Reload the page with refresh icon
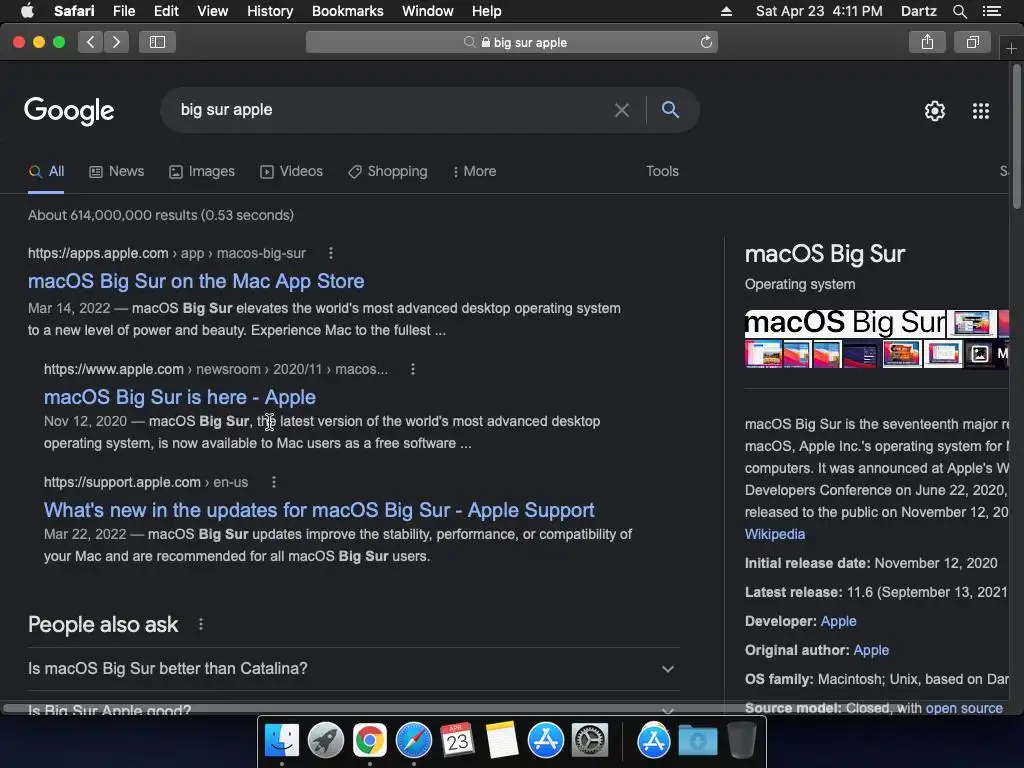The image size is (1024, 768). [706, 42]
